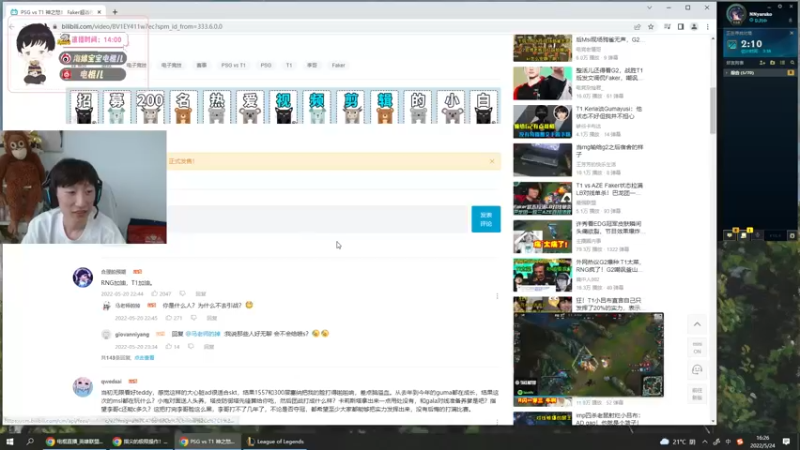Open giovanniyang's user profile name

click(132, 334)
